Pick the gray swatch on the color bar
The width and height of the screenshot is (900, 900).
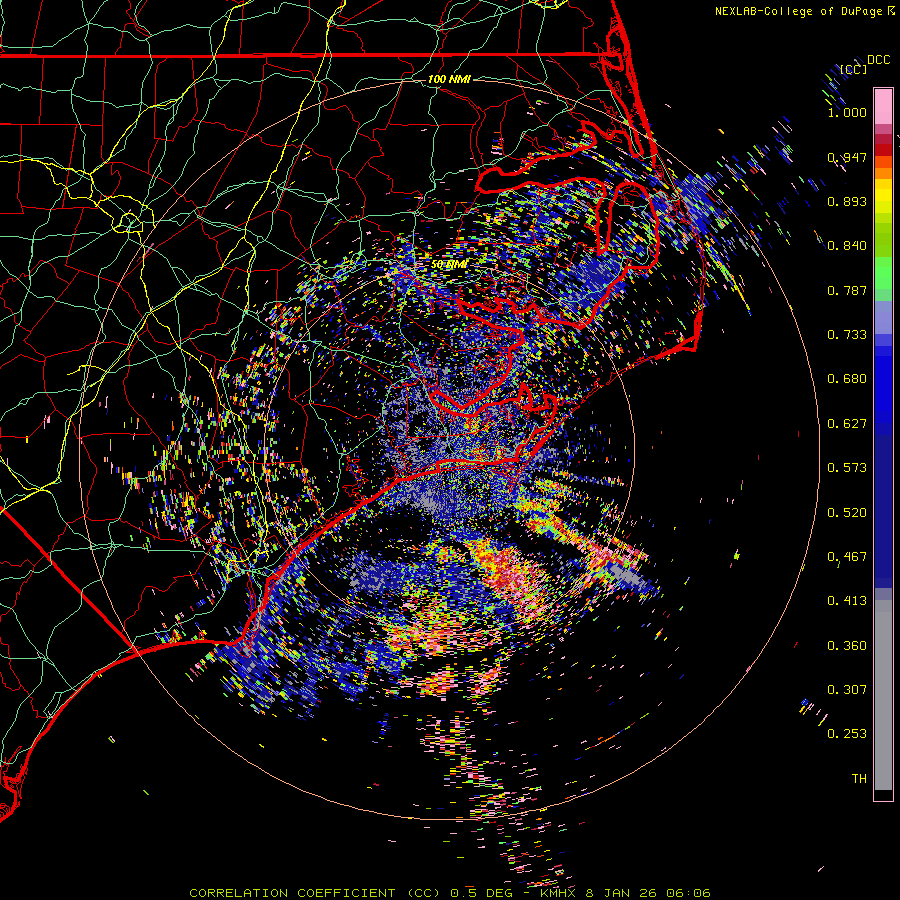[x=883, y=695]
